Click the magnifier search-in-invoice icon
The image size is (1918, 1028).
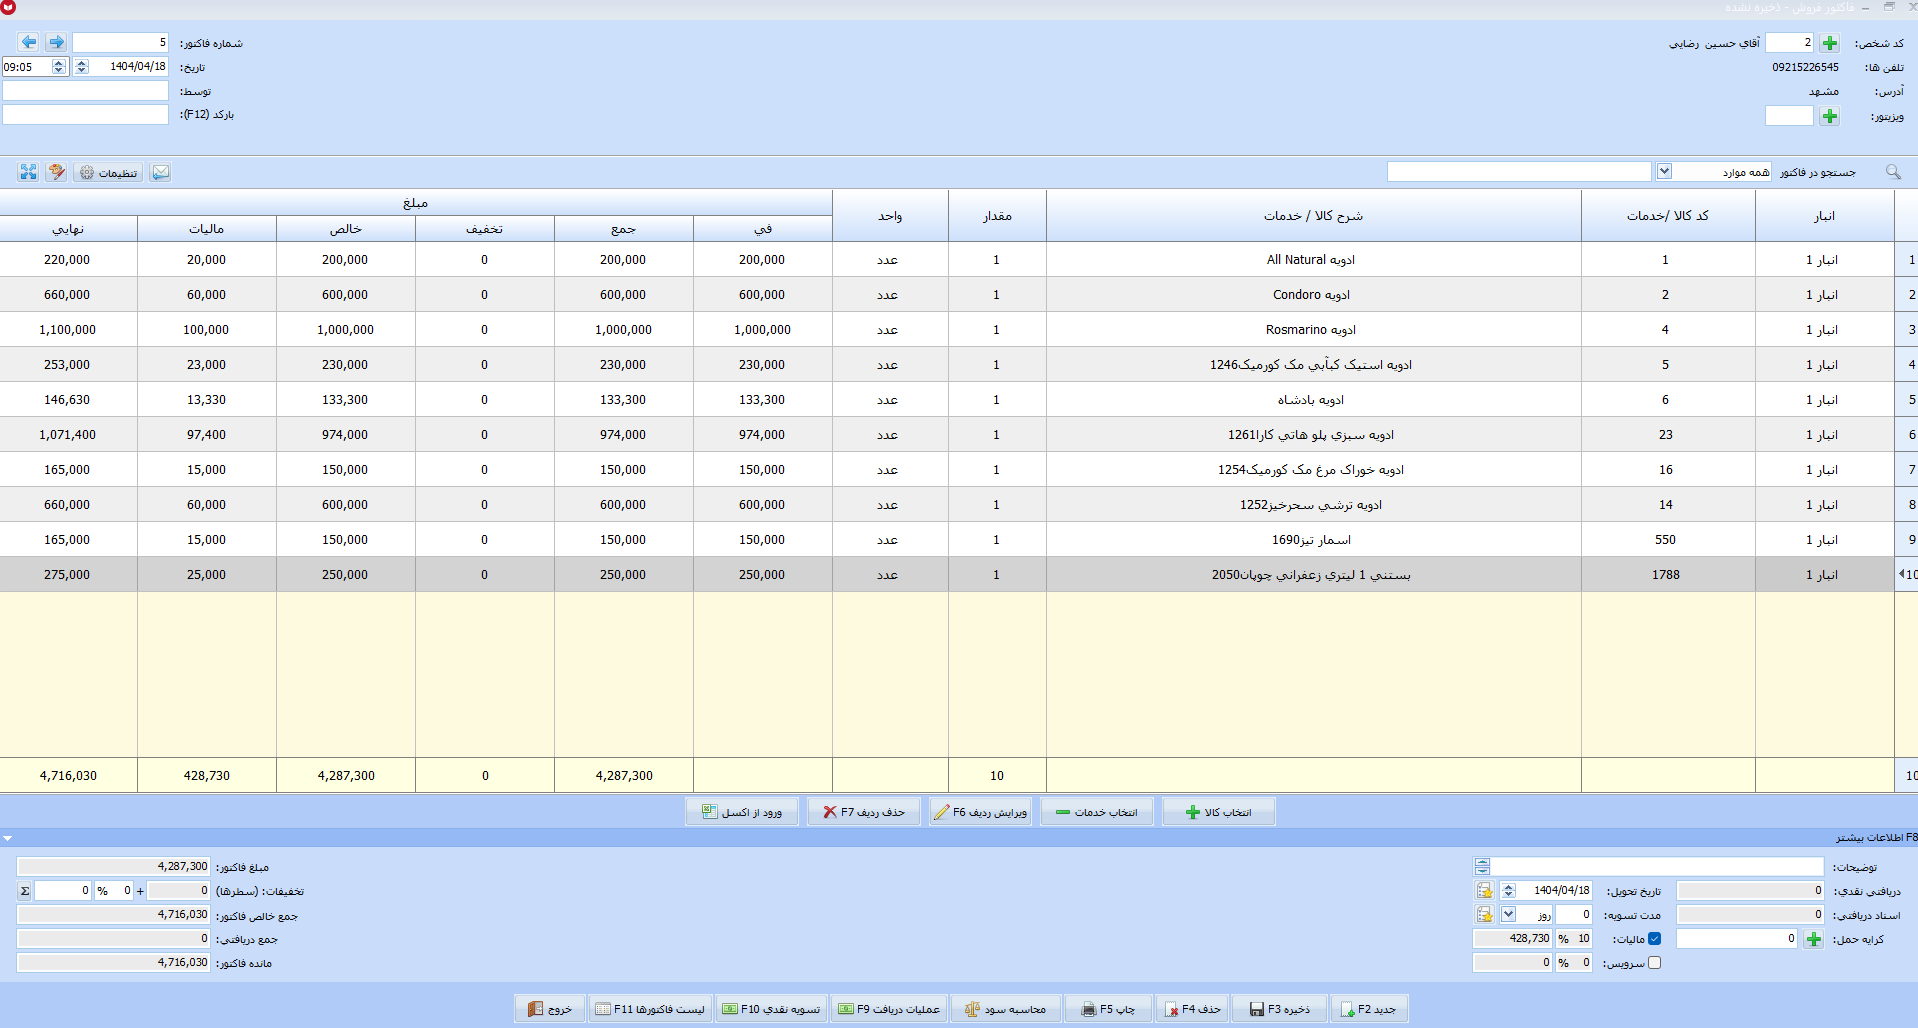point(1893,172)
